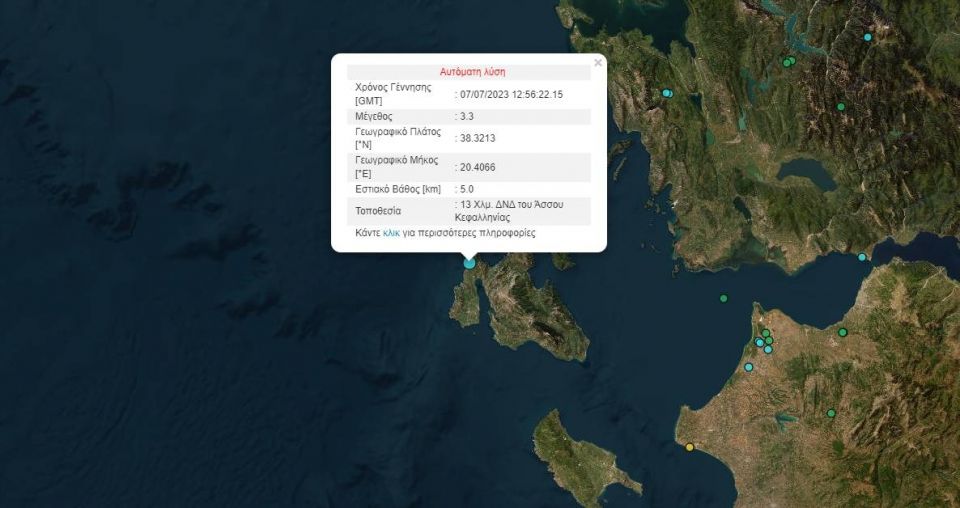This screenshot has width=960, height=508.
Task: Click the magnitude value 3.3 in popup
Action: [466, 117]
